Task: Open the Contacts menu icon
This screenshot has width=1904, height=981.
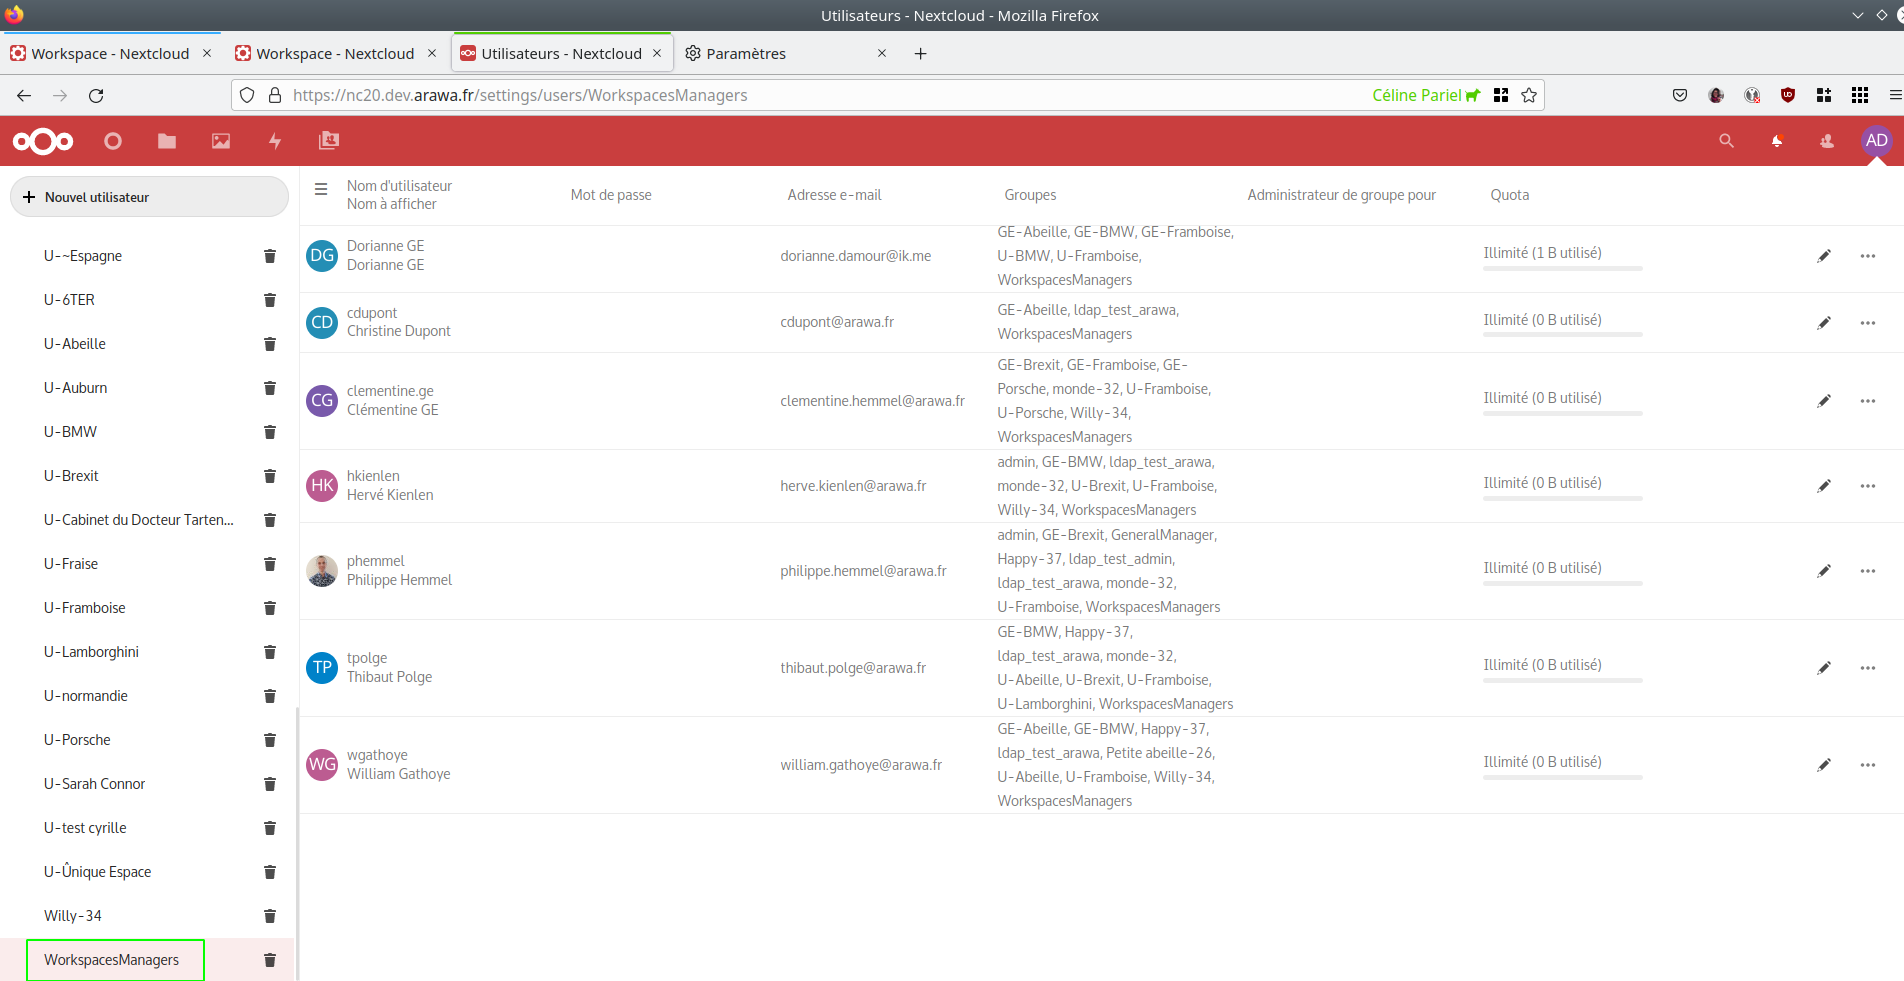Action: pos(1826,141)
